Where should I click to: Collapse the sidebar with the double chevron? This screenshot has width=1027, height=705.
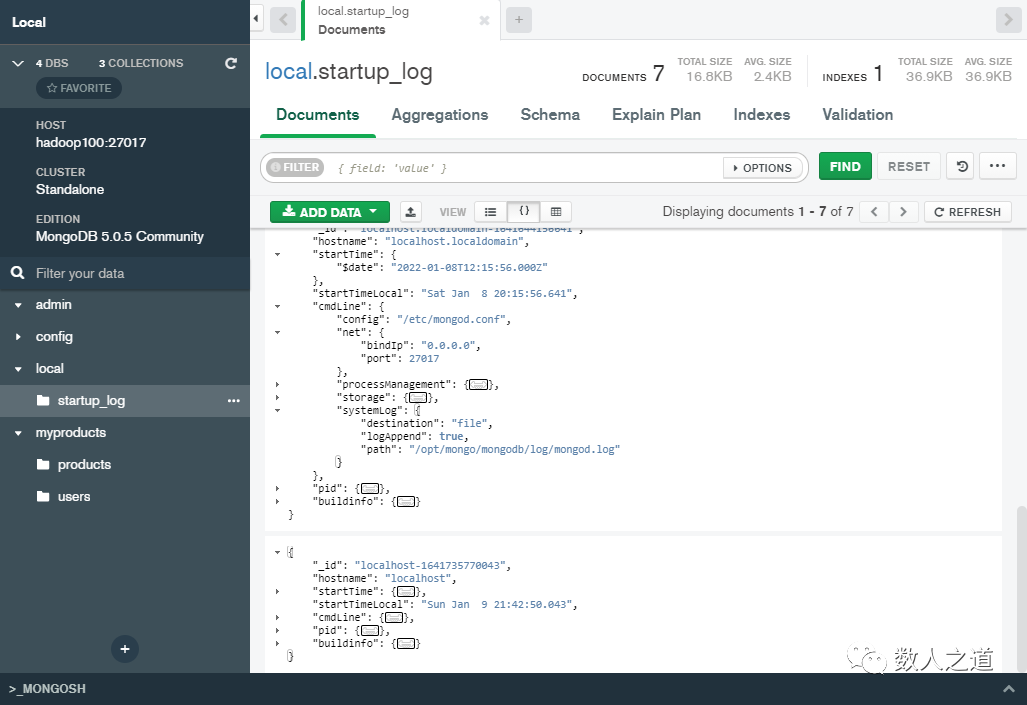tap(256, 18)
